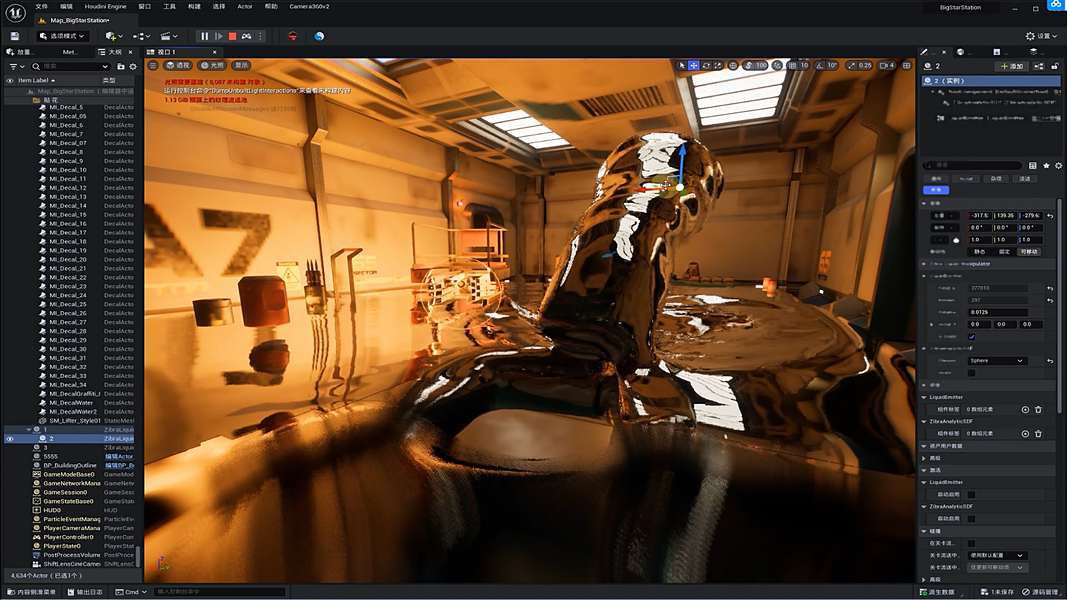1067x600 pixels.
Task: Open outliner settings gear
Action: 133,66
